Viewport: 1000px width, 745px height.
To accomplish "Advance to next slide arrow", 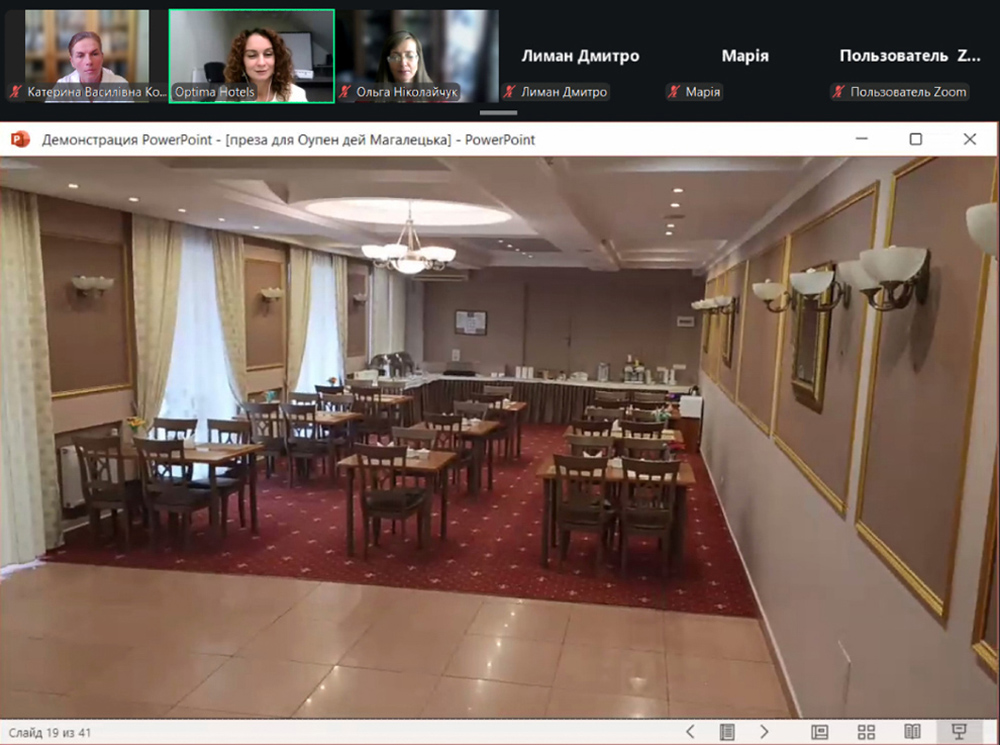I will click(764, 732).
